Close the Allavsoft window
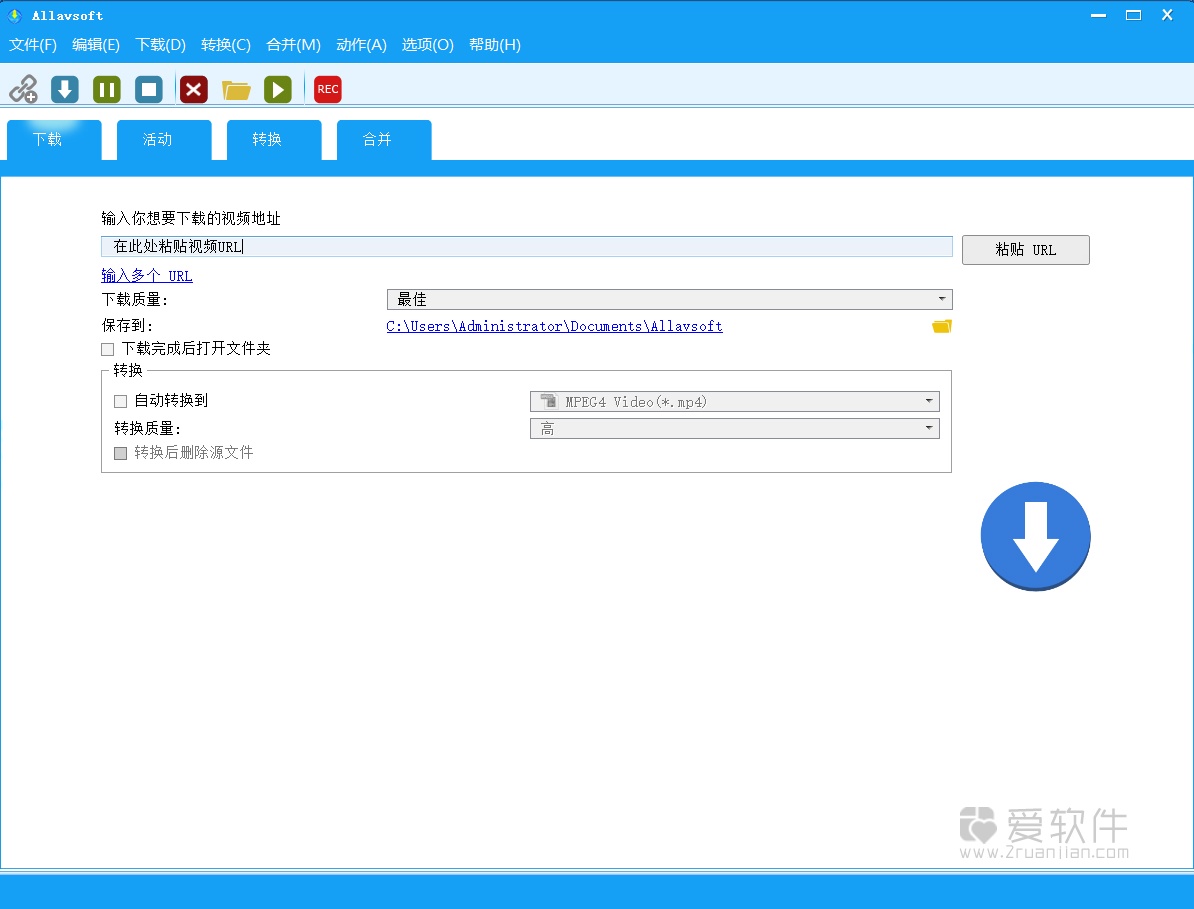Screen dimensions: 1194x909 point(1167,15)
